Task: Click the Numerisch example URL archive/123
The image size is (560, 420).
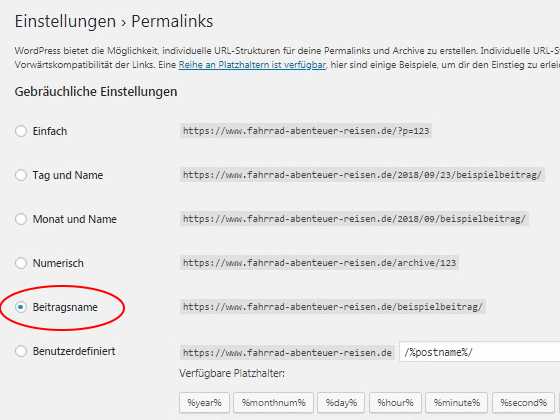Action: pyautogui.click(x=319, y=263)
